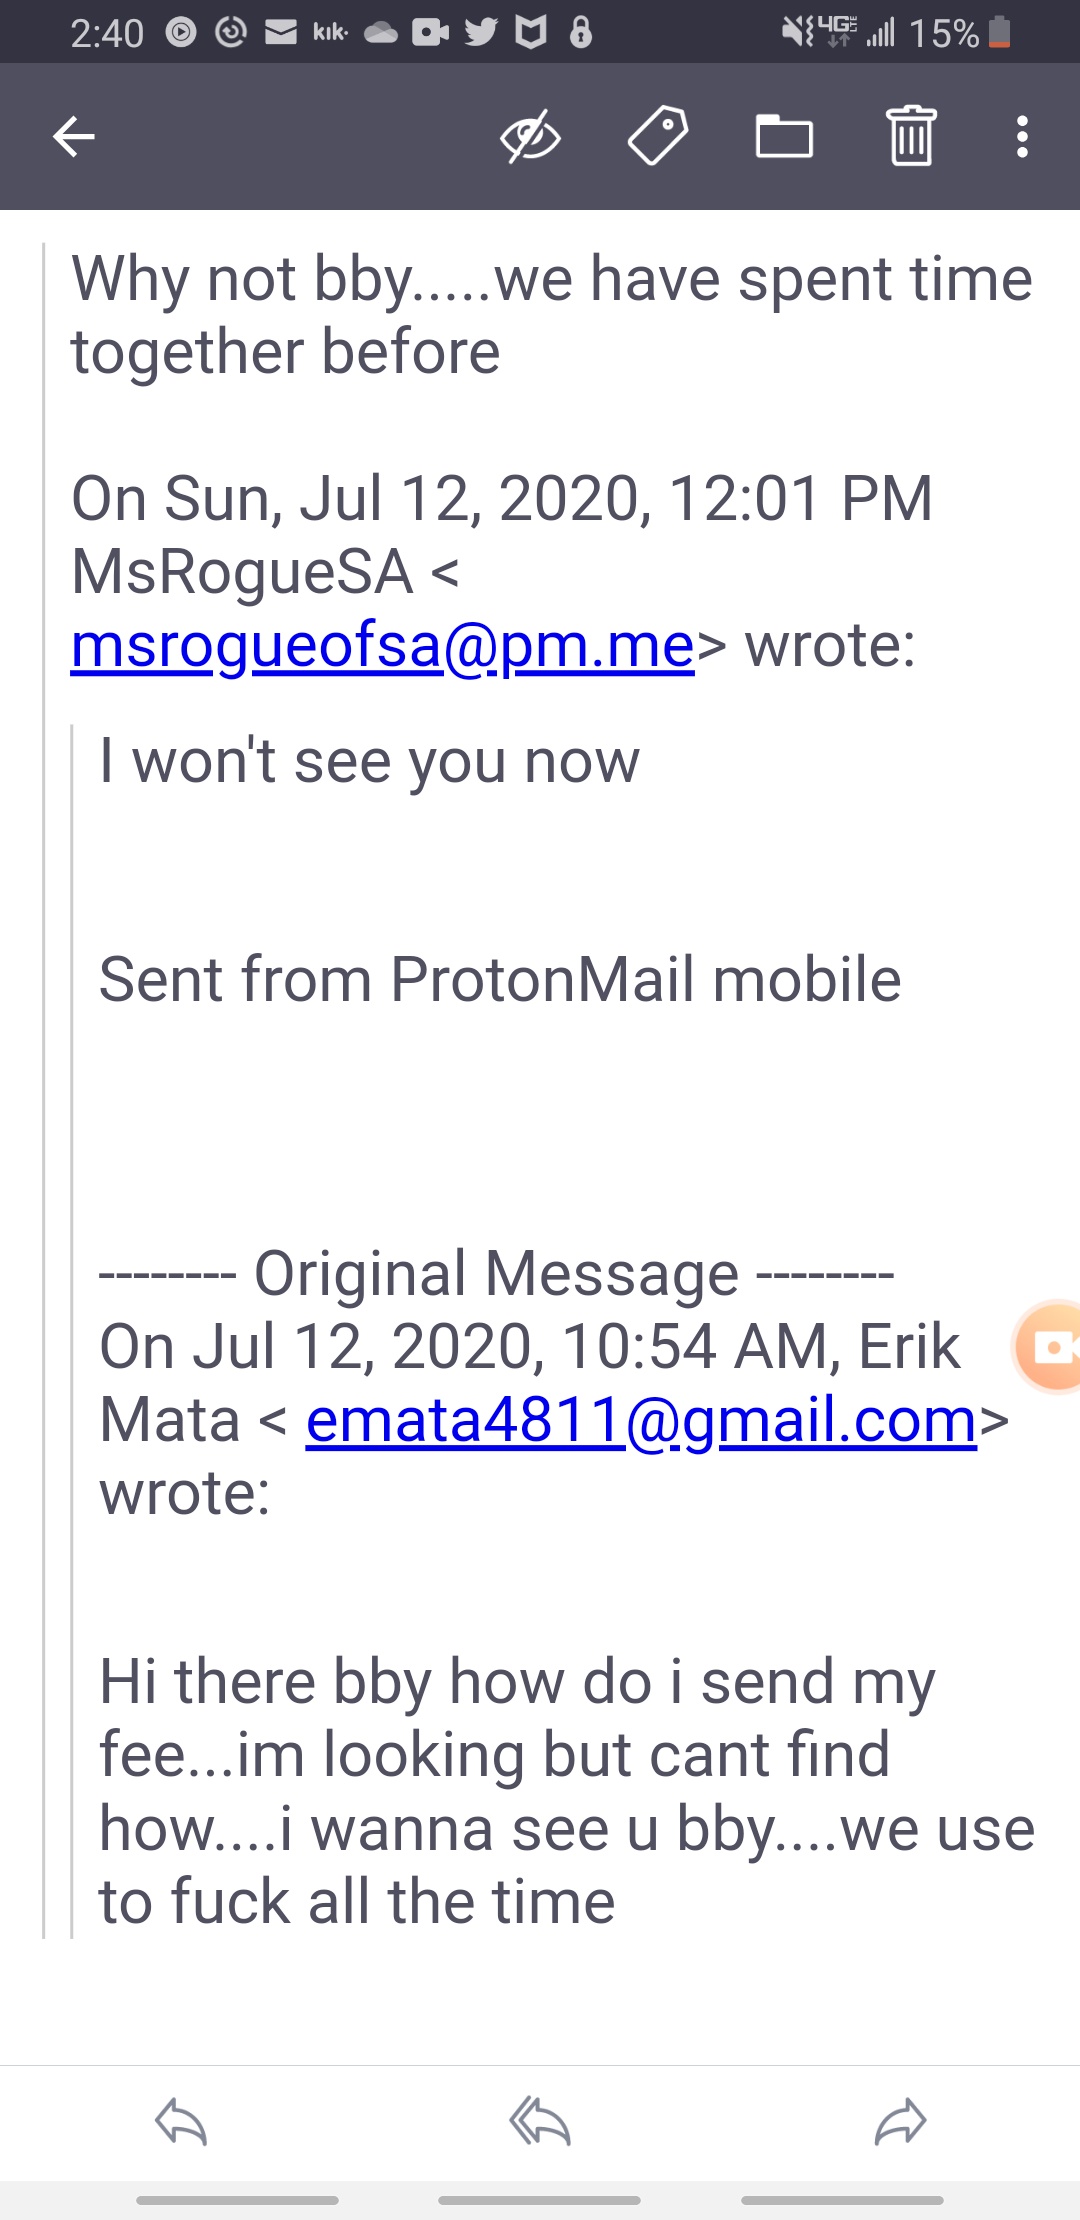This screenshot has width=1080, height=2220.
Task: Open the label tag icon
Action: pyautogui.click(x=658, y=136)
